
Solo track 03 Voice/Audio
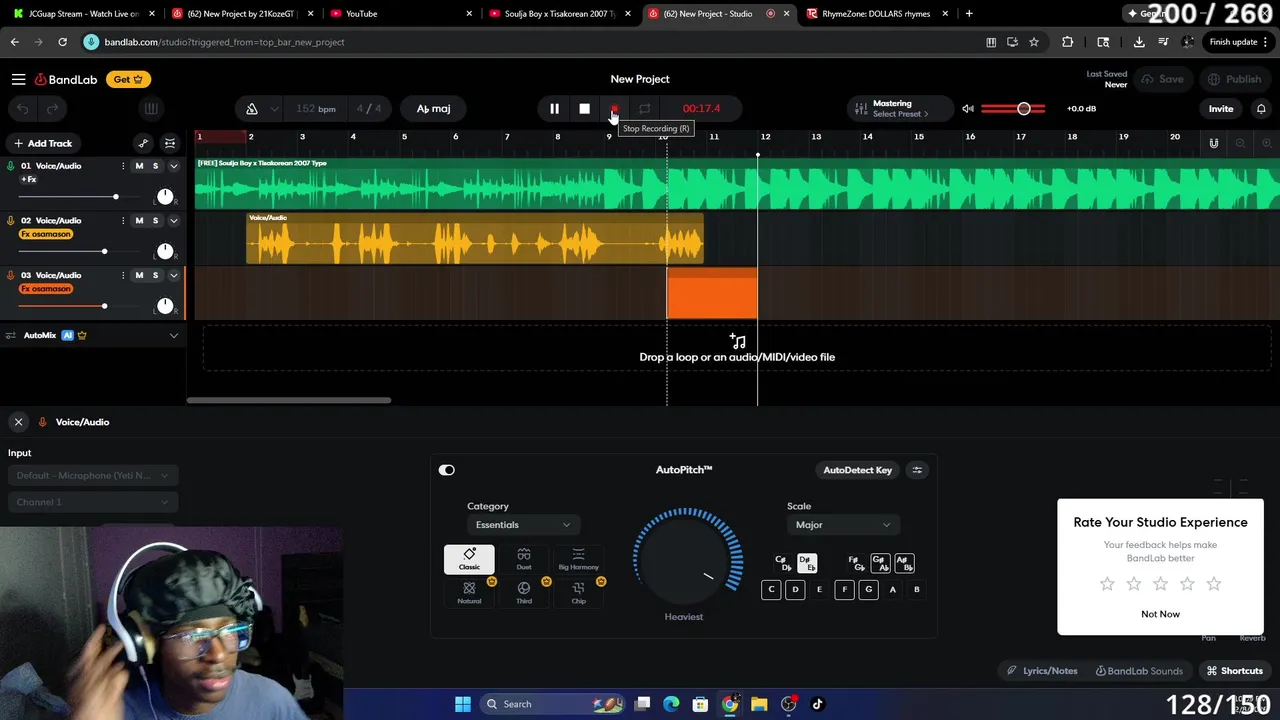pos(155,276)
